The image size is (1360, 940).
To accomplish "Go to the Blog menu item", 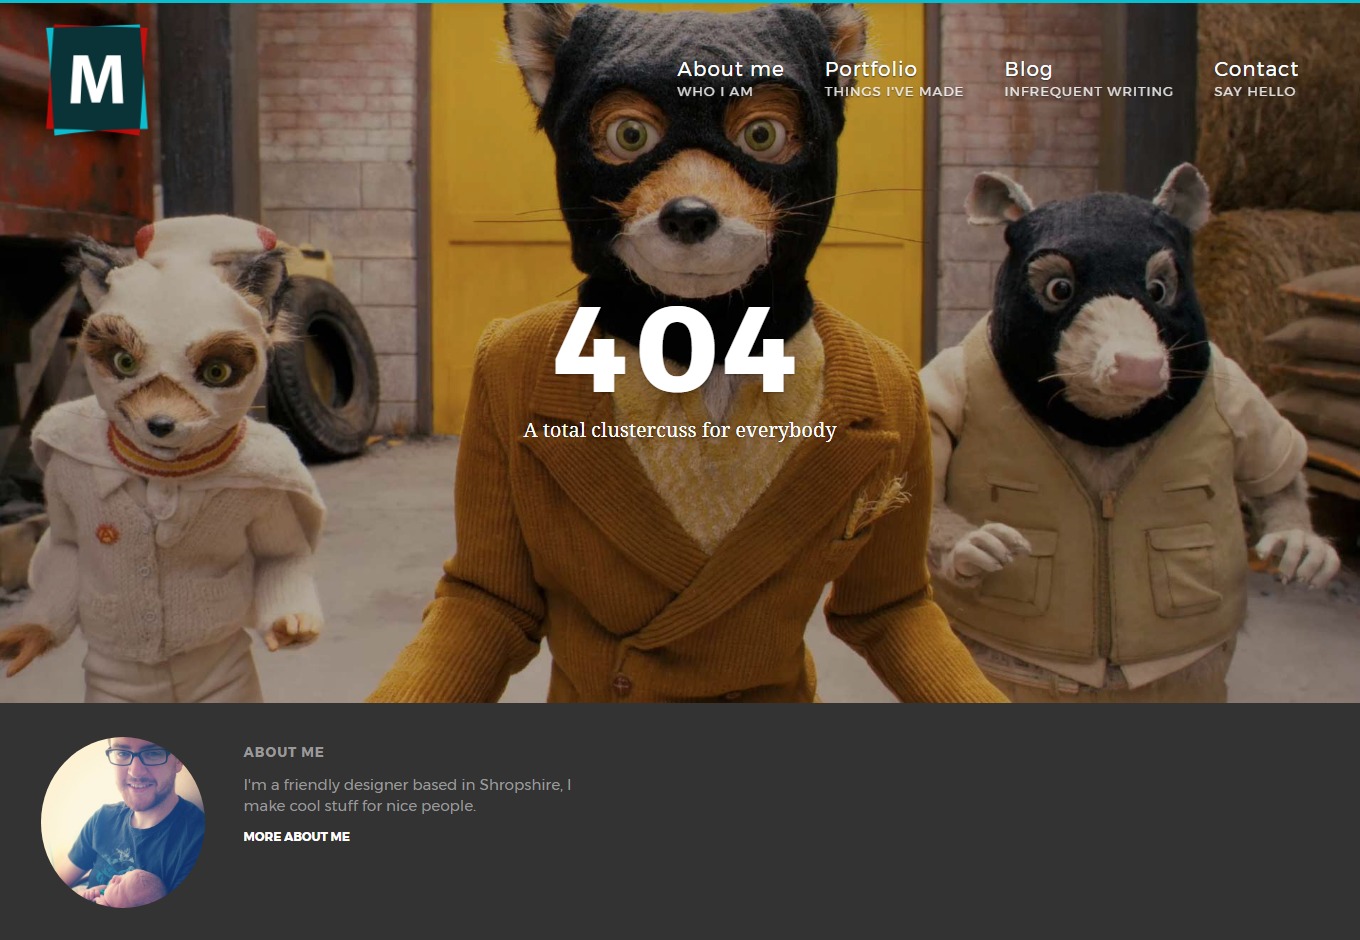I will coord(1088,78).
